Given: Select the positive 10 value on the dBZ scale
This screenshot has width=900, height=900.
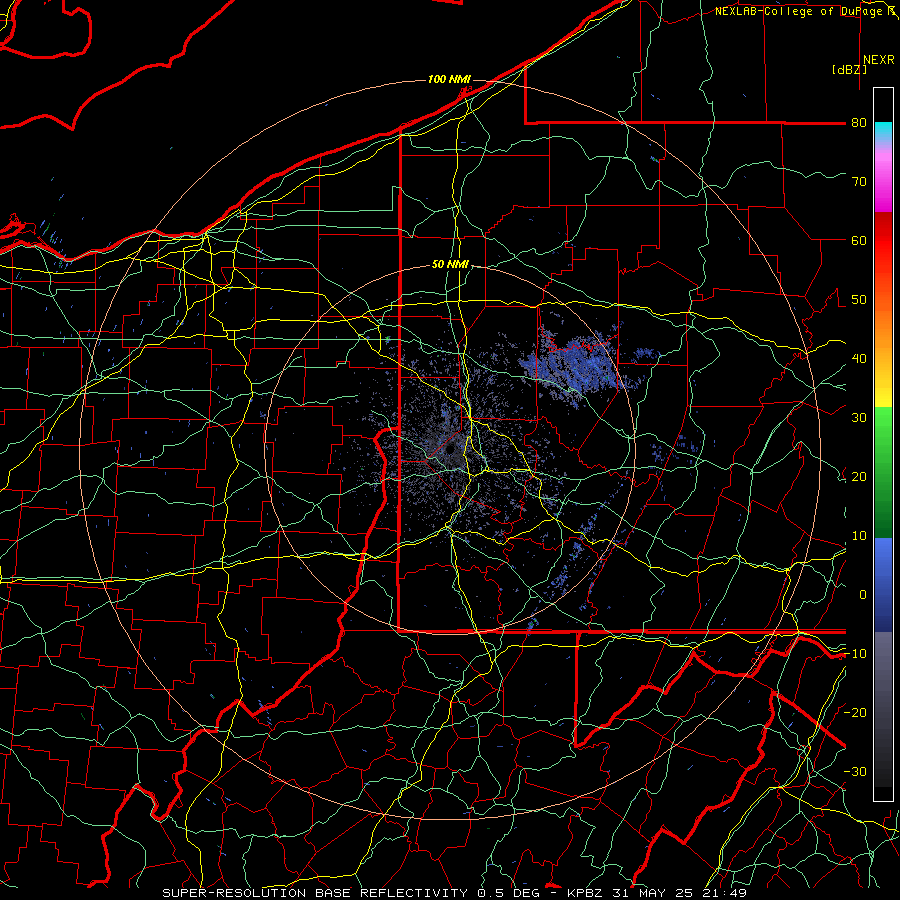Looking at the screenshot, I should tap(859, 536).
